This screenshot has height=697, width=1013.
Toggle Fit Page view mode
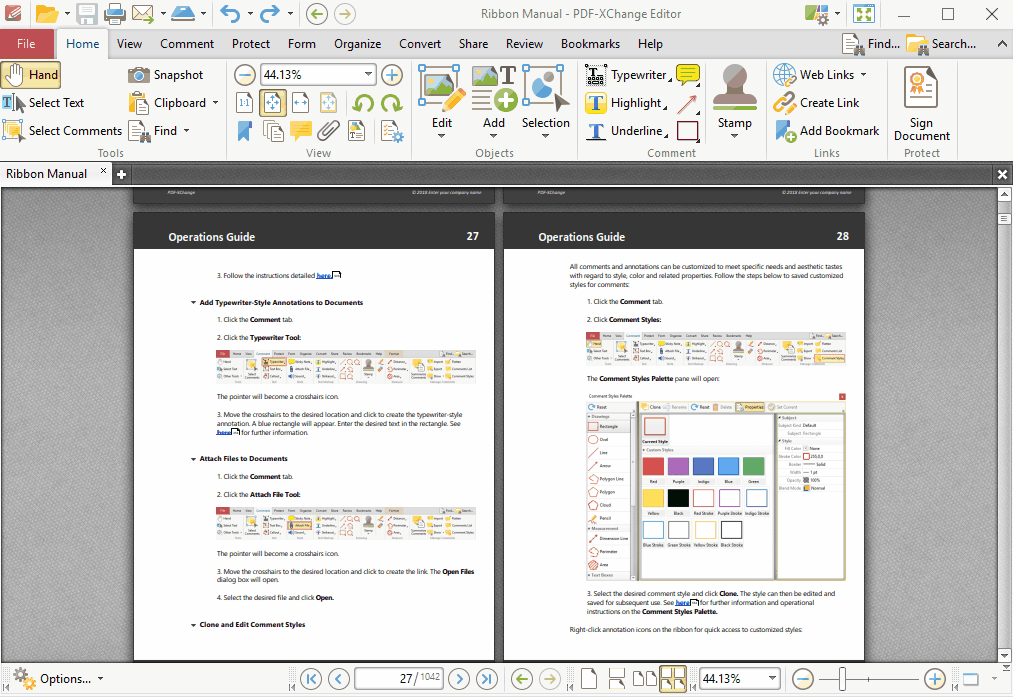click(273, 103)
